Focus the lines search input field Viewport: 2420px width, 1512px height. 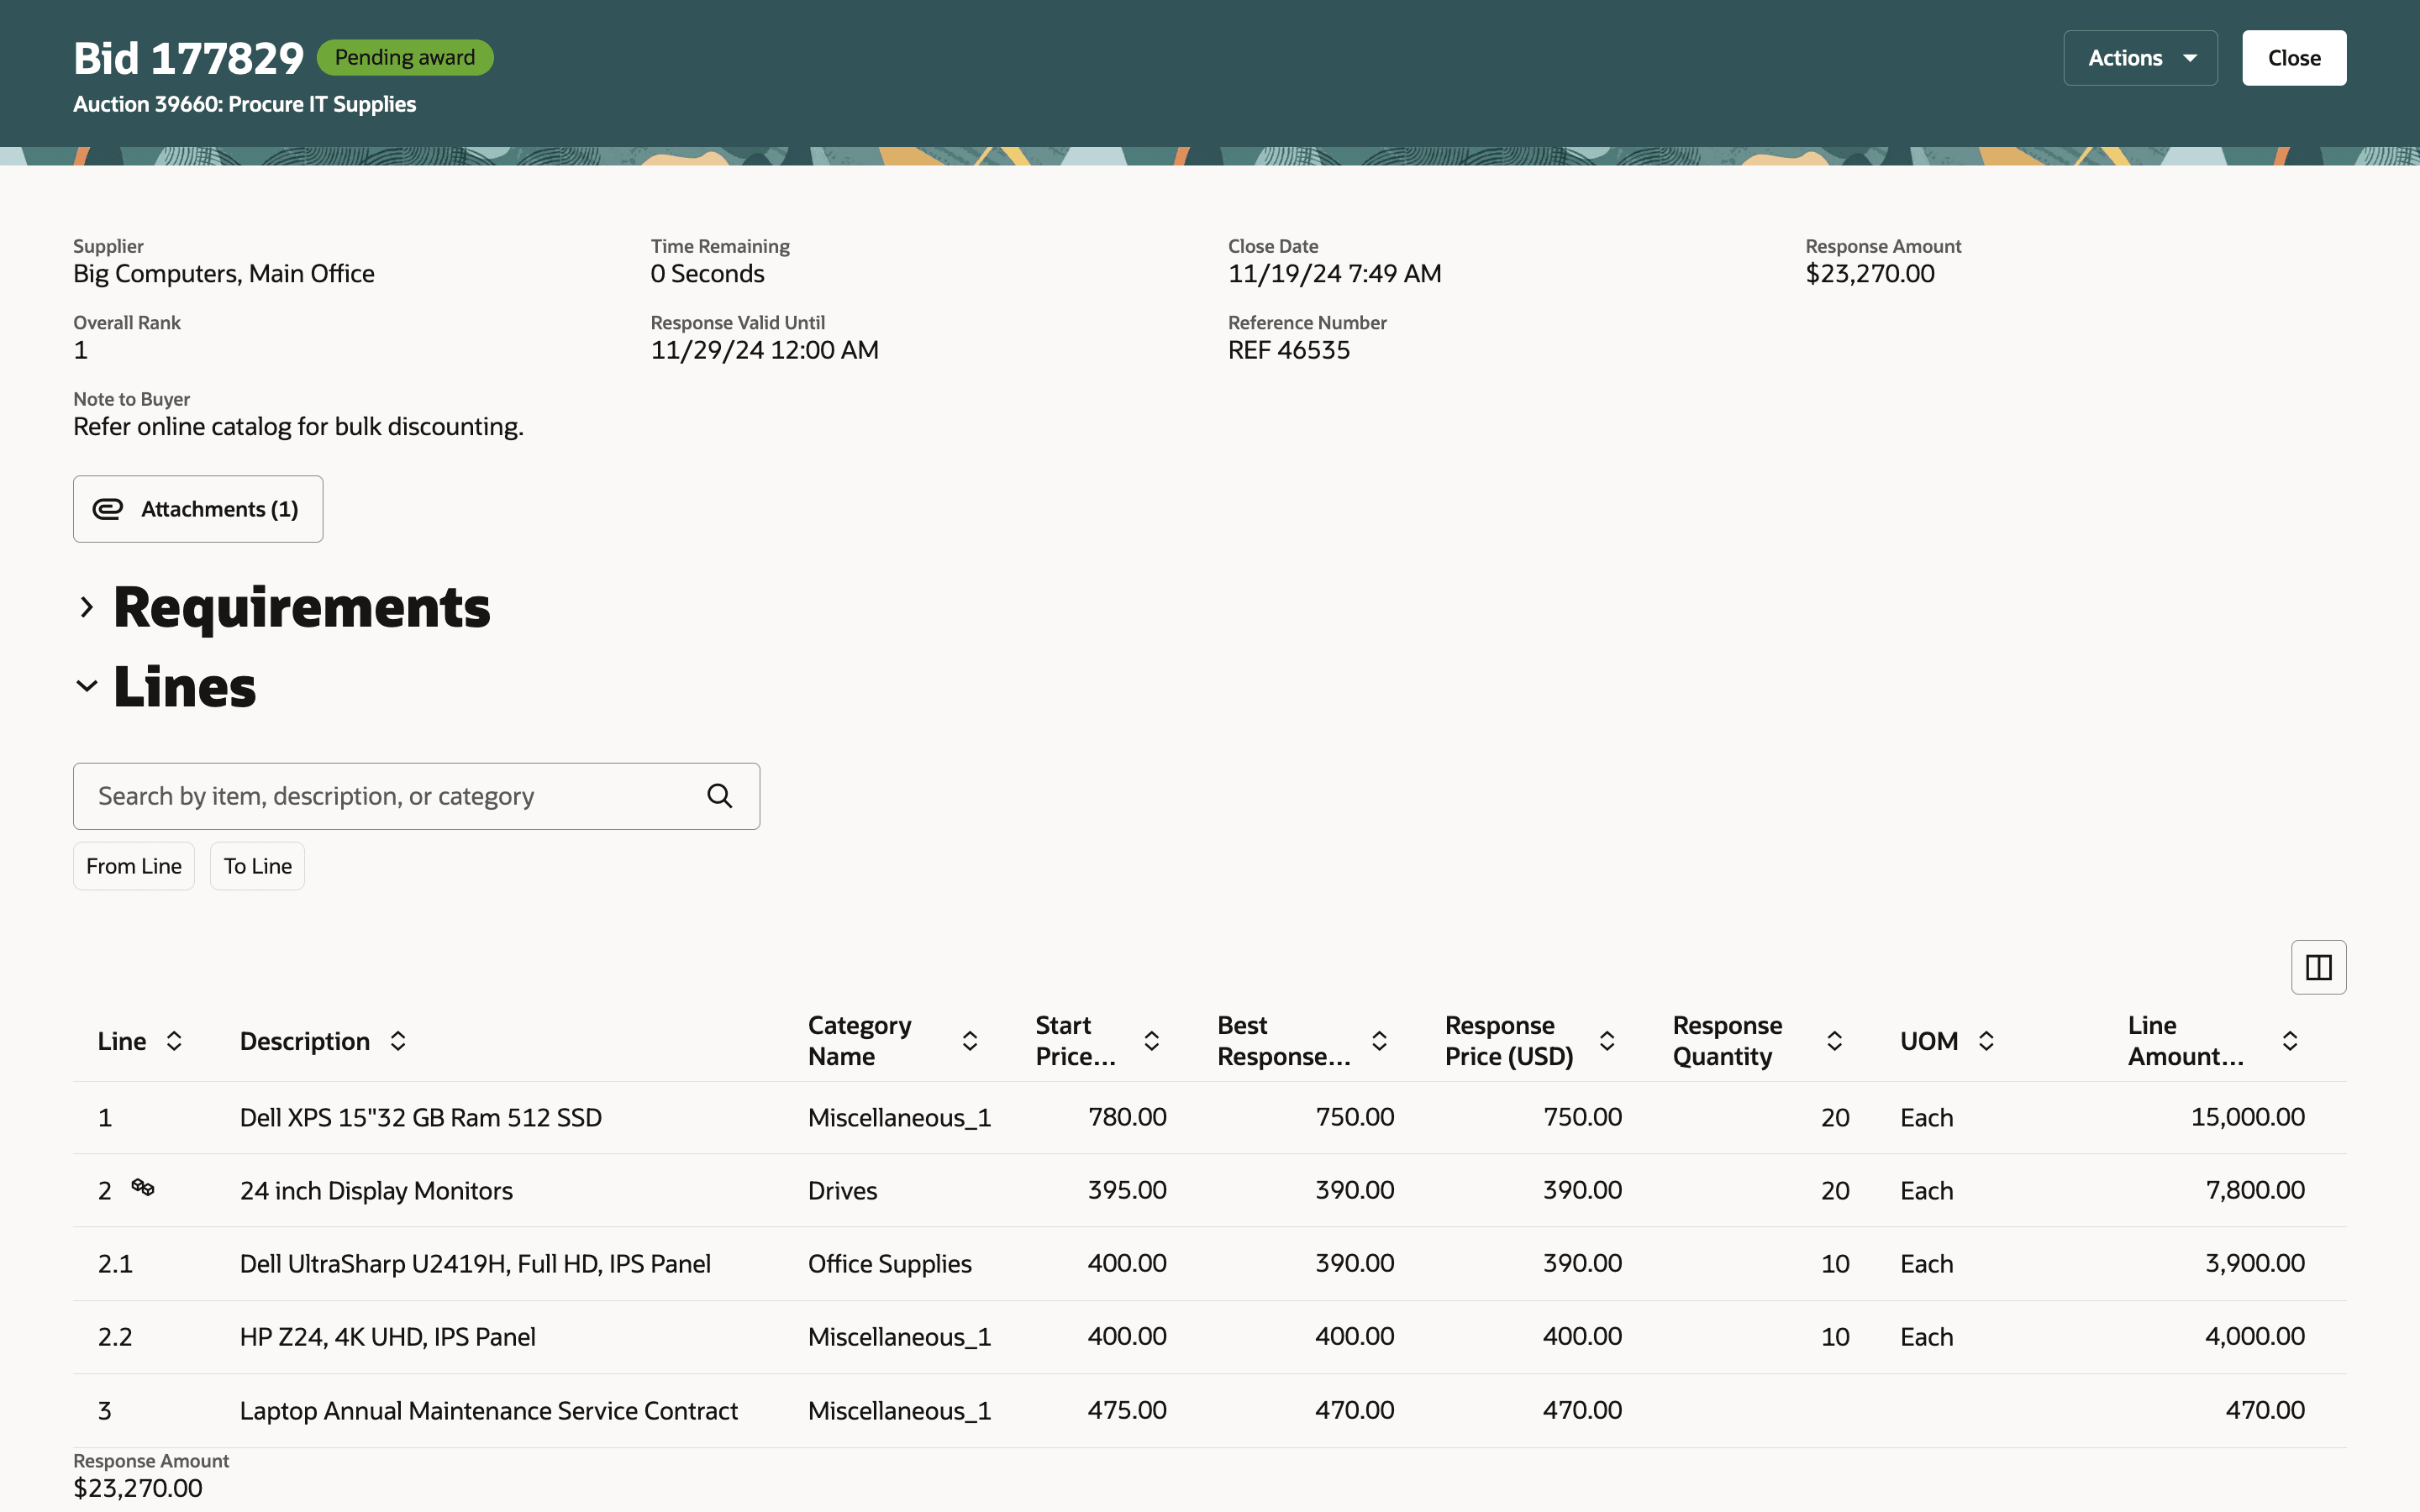click(390, 796)
